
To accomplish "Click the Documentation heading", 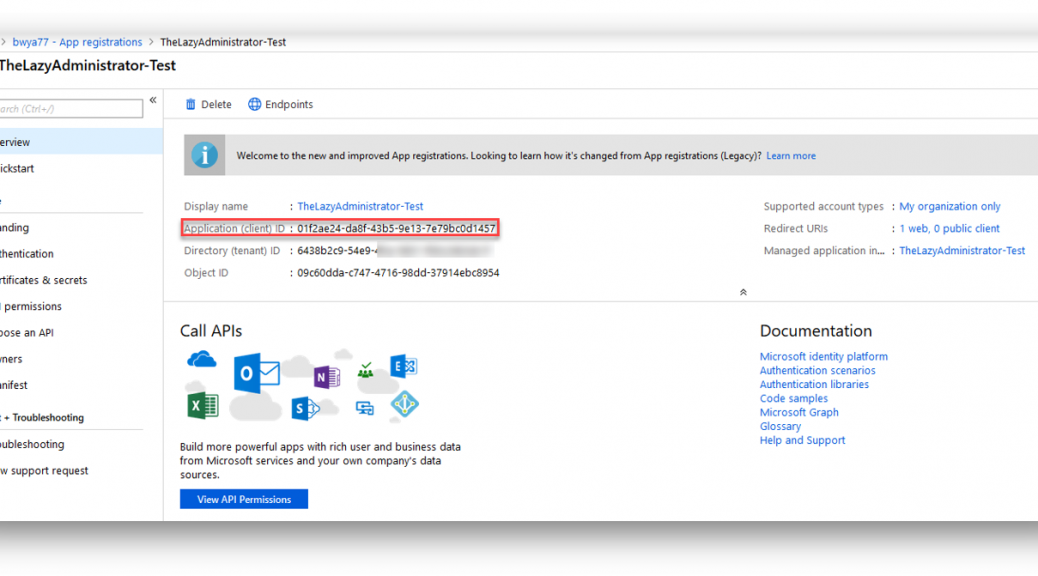I will [816, 331].
